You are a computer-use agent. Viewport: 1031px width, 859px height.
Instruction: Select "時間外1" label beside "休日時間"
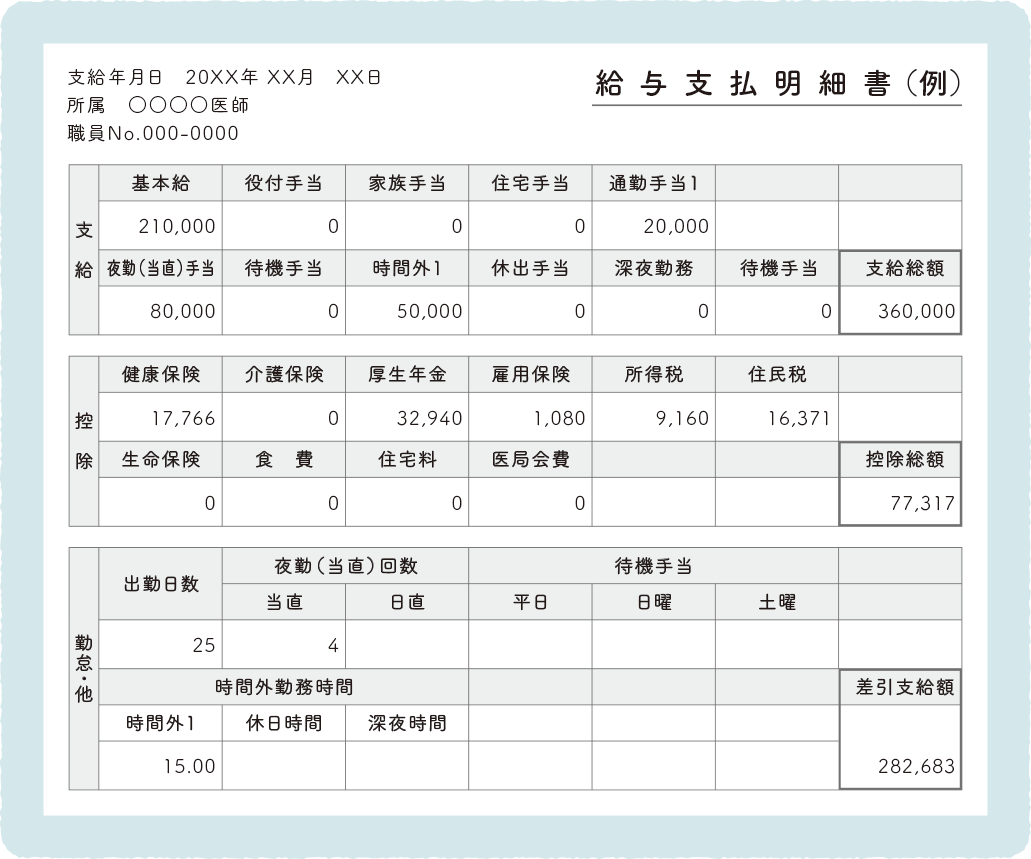click(x=160, y=724)
